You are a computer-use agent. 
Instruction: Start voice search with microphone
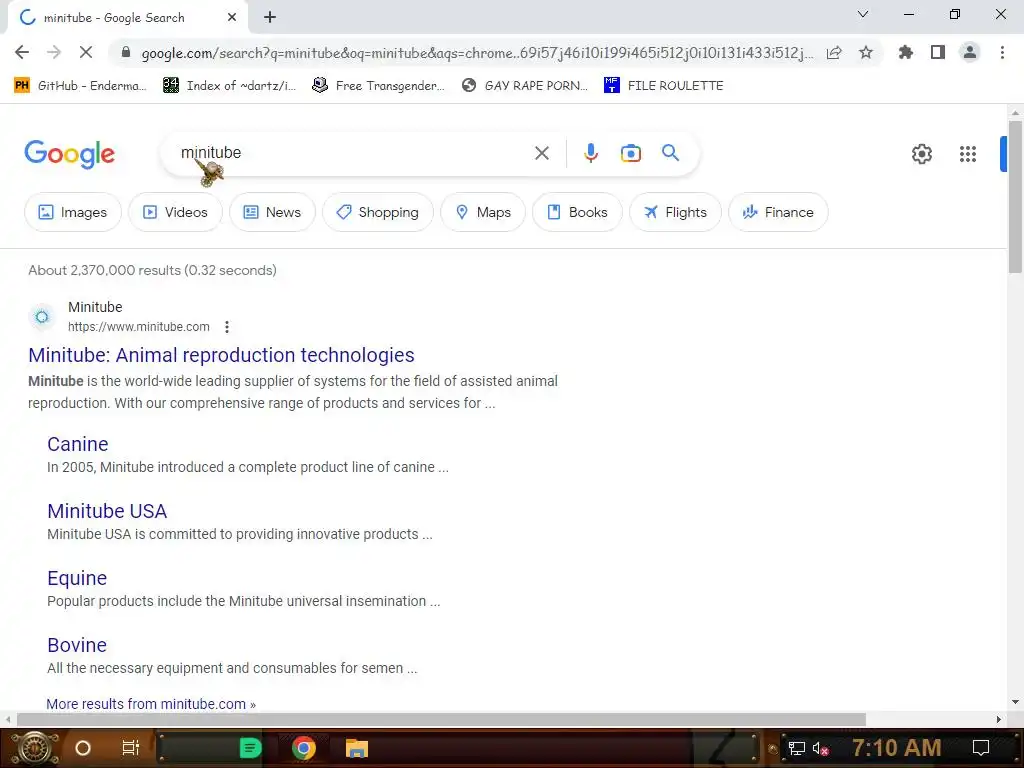pyautogui.click(x=590, y=153)
